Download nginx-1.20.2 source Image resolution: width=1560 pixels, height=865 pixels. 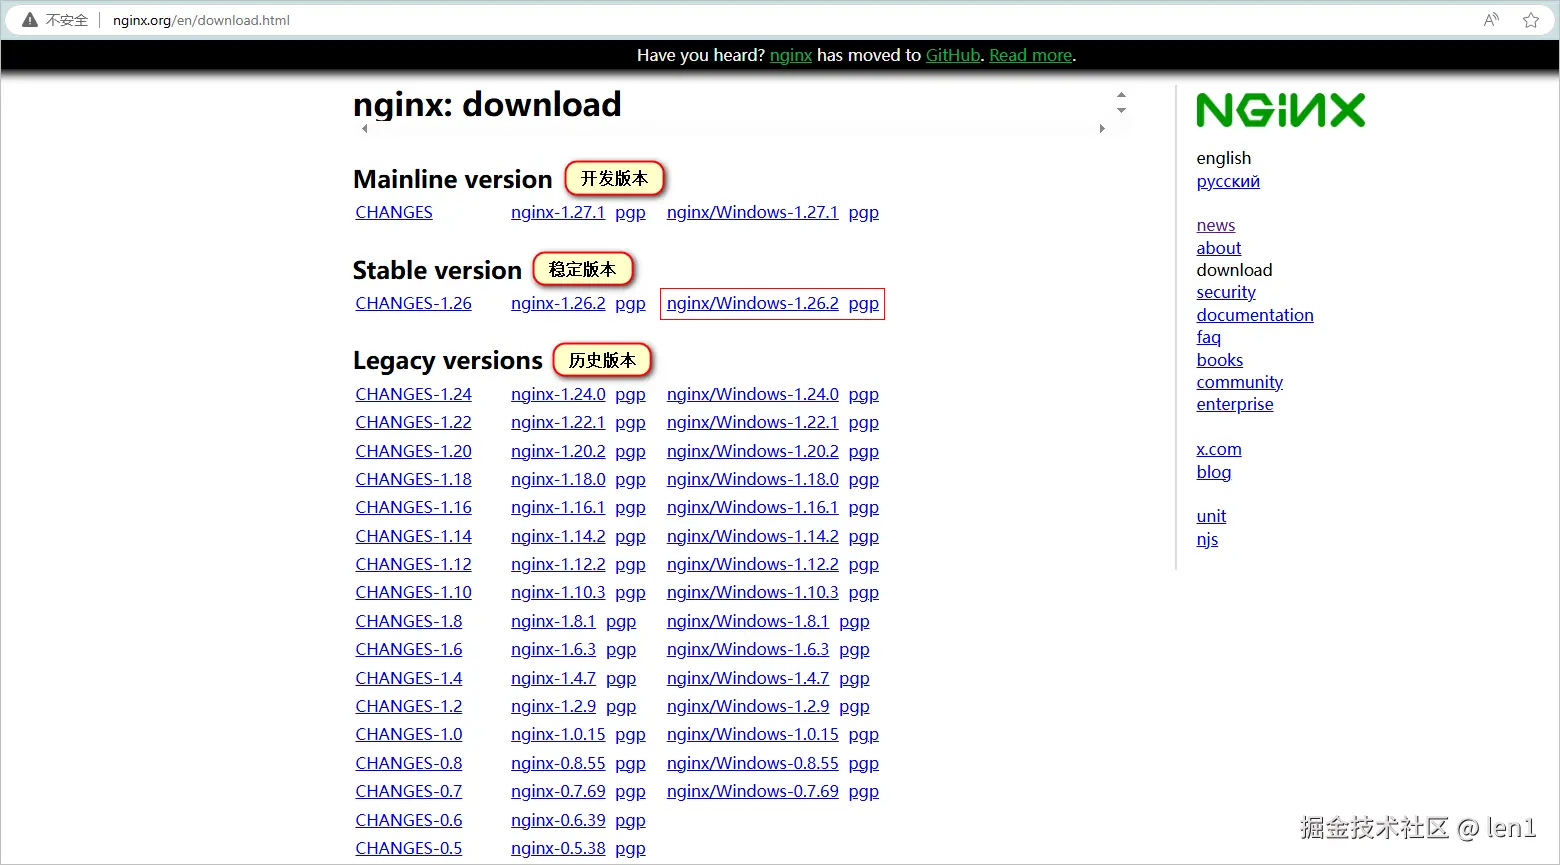(x=558, y=451)
